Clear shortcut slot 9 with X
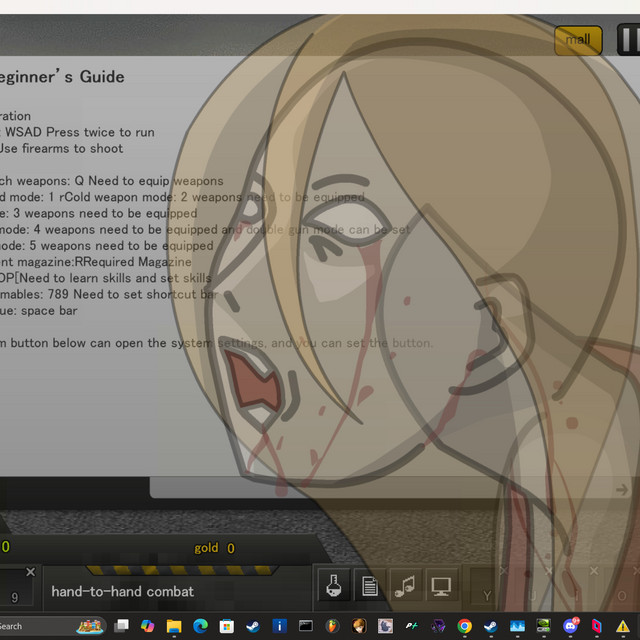Viewport: 640px width, 640px height. pyautogui.click(x=30, y=572)
